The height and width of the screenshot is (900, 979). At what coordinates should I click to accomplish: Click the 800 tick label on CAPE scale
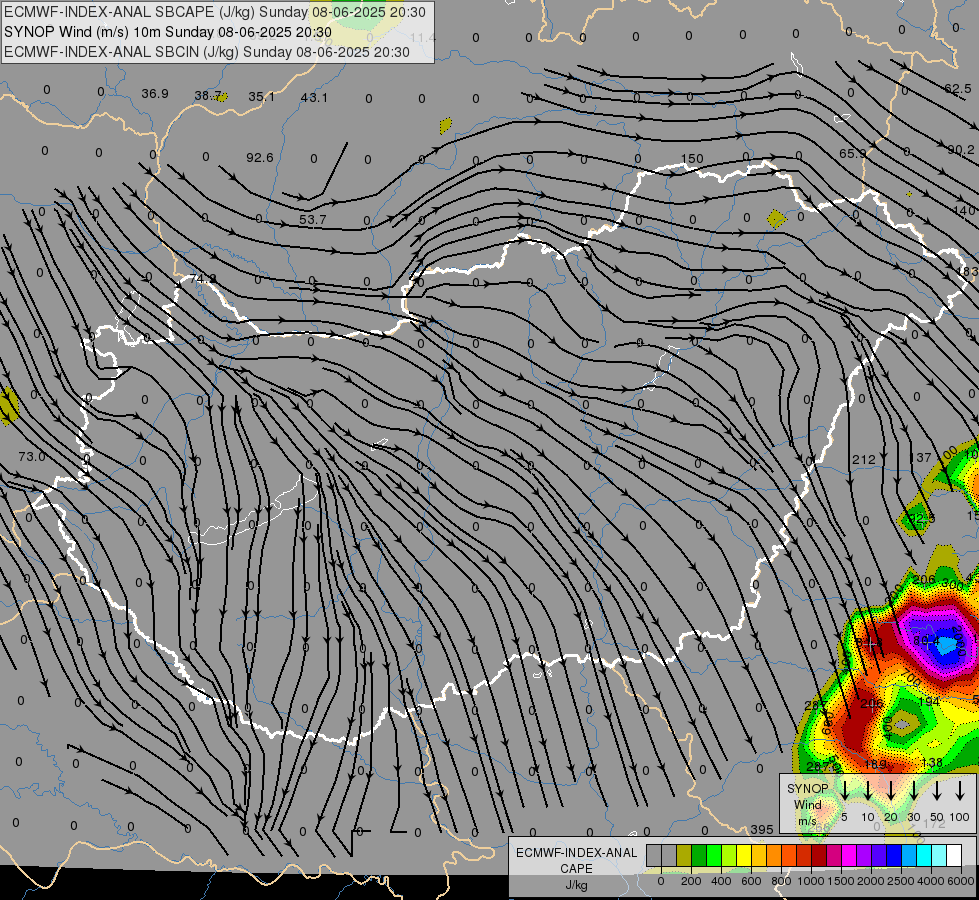(781, 881)
